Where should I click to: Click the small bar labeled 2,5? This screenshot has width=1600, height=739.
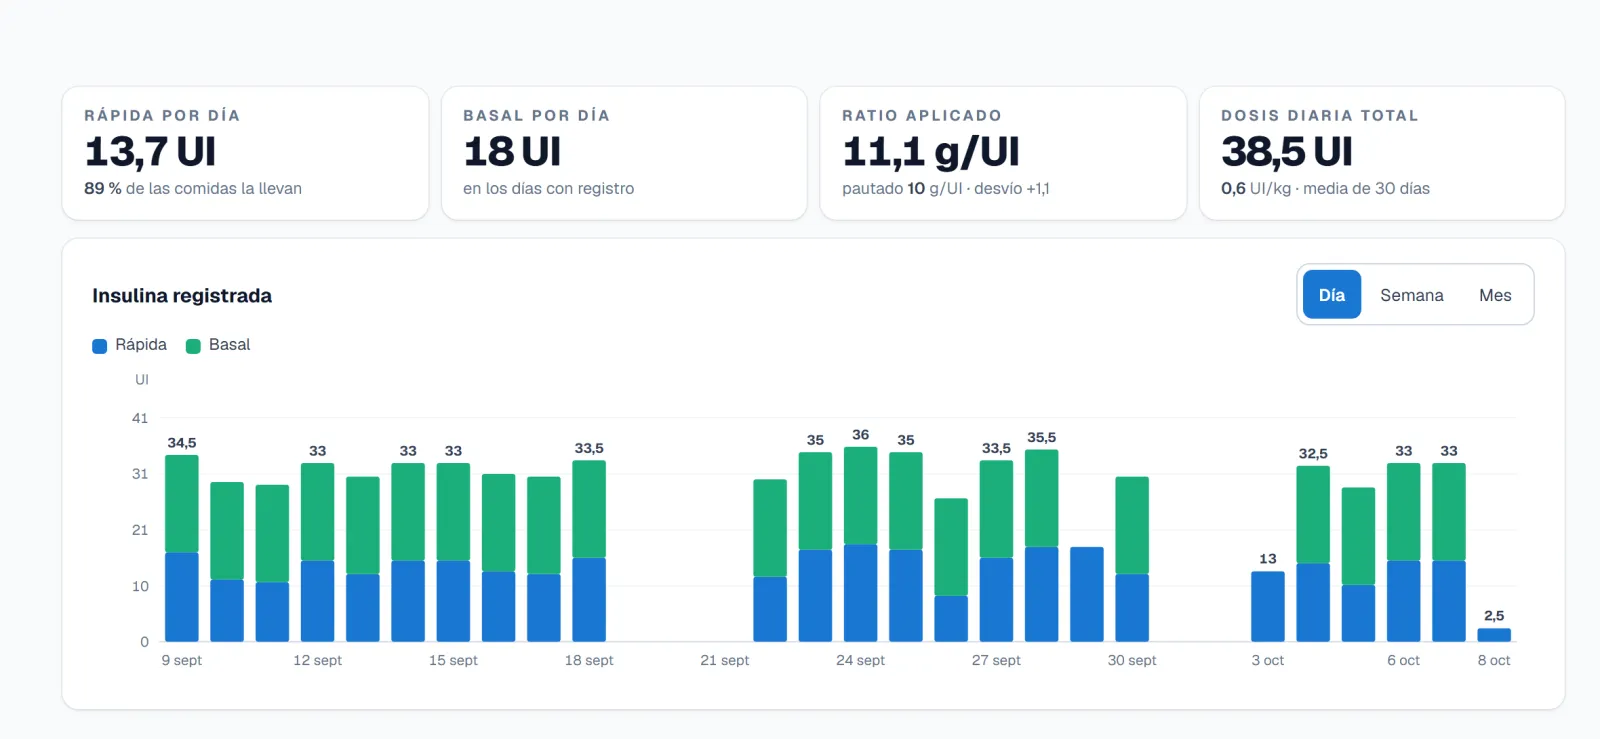(x=1494, y=635)
